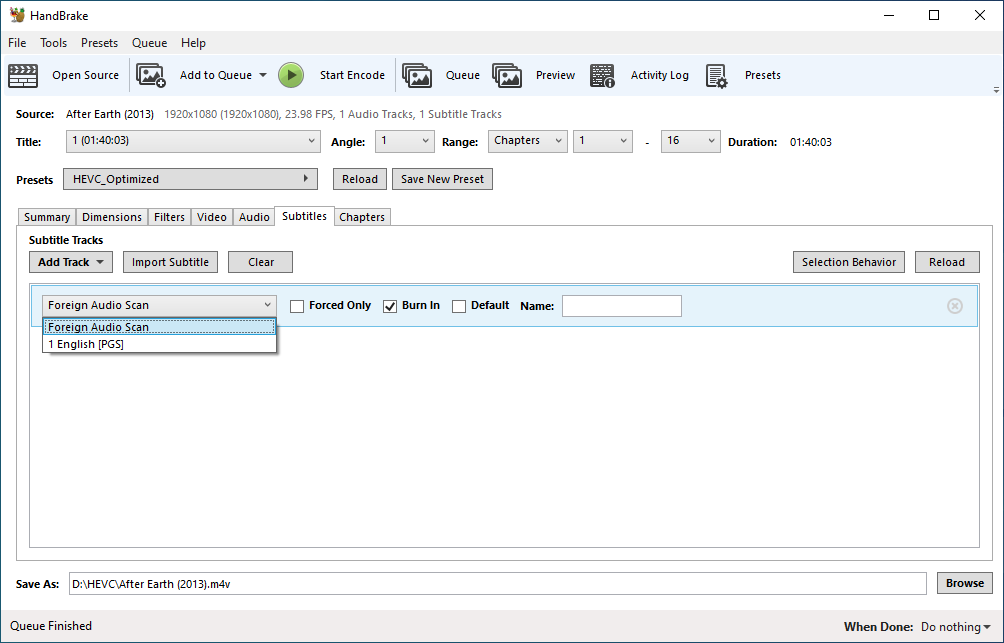Enable the Default subtitle checkbox

pyautogui.click(x=459, y=306)
